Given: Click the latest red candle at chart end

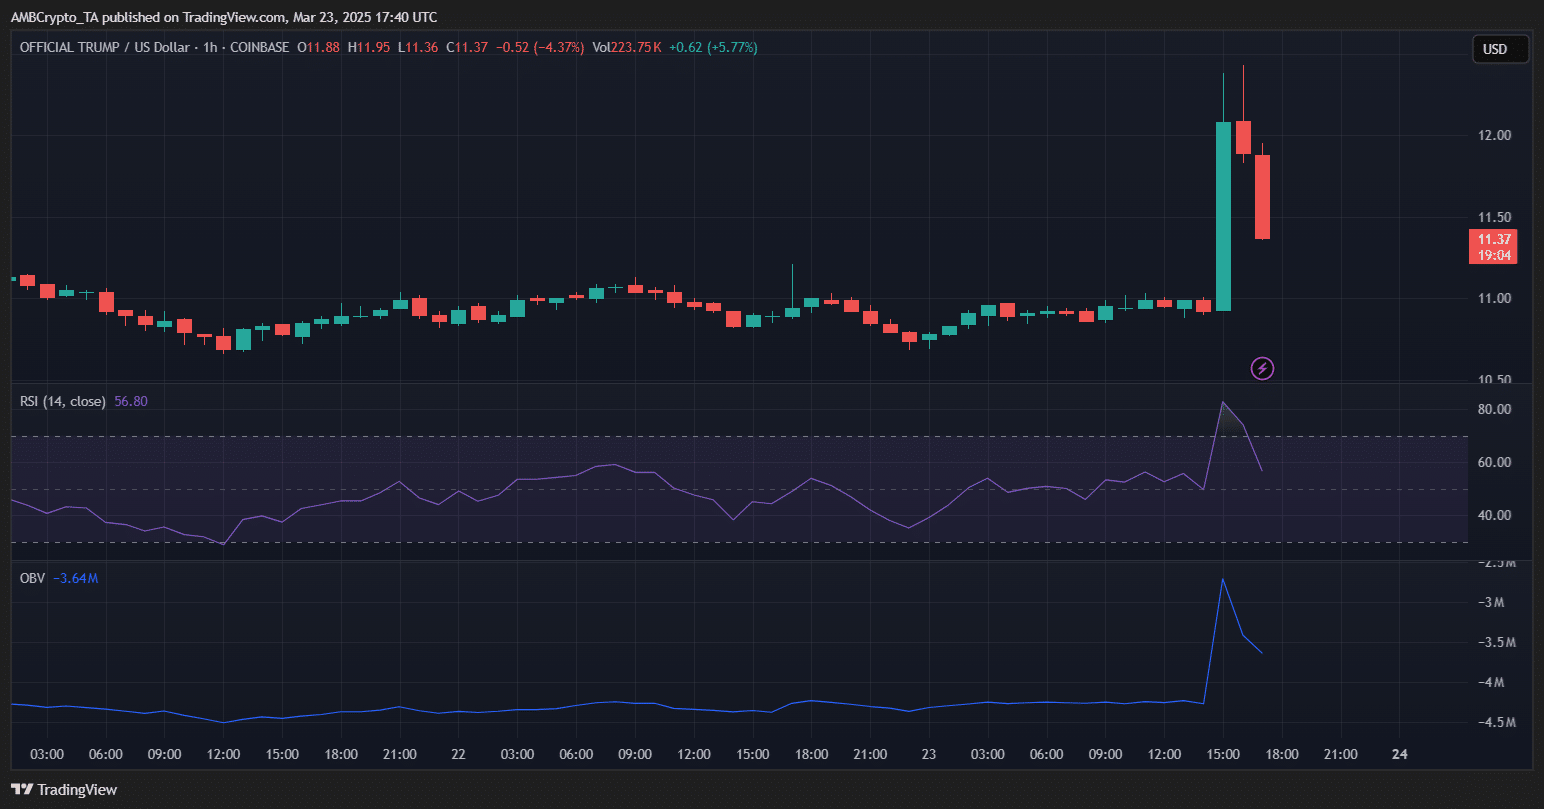Looking at the screenshot, I should 1262,197.
